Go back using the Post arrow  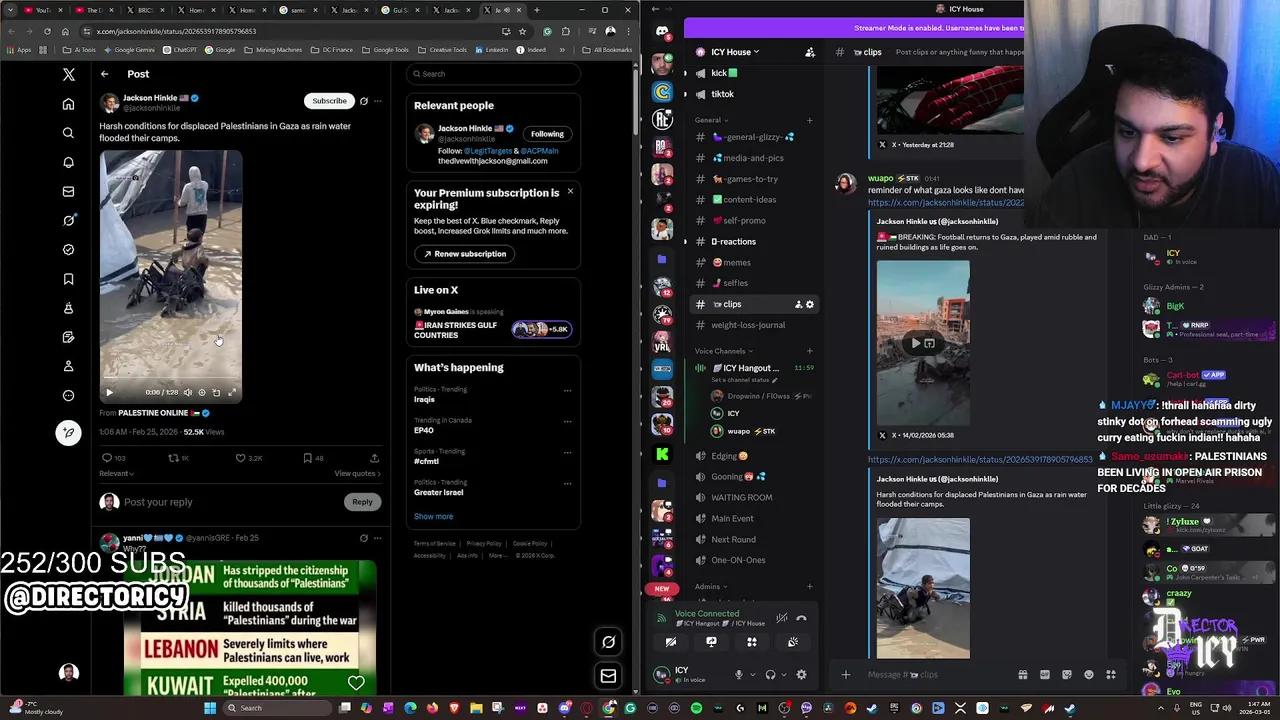pos(104,74)
